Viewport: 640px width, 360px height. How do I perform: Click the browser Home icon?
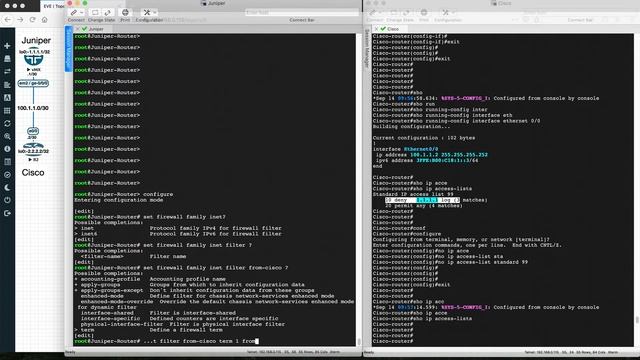point(44,19)
